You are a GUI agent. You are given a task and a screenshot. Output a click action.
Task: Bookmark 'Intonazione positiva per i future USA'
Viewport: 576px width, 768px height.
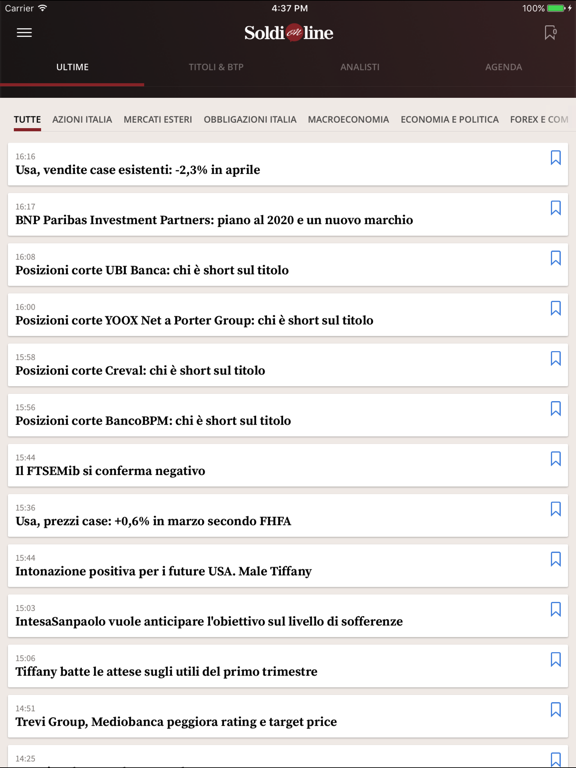pyautogui.click(x=555, y=559)
